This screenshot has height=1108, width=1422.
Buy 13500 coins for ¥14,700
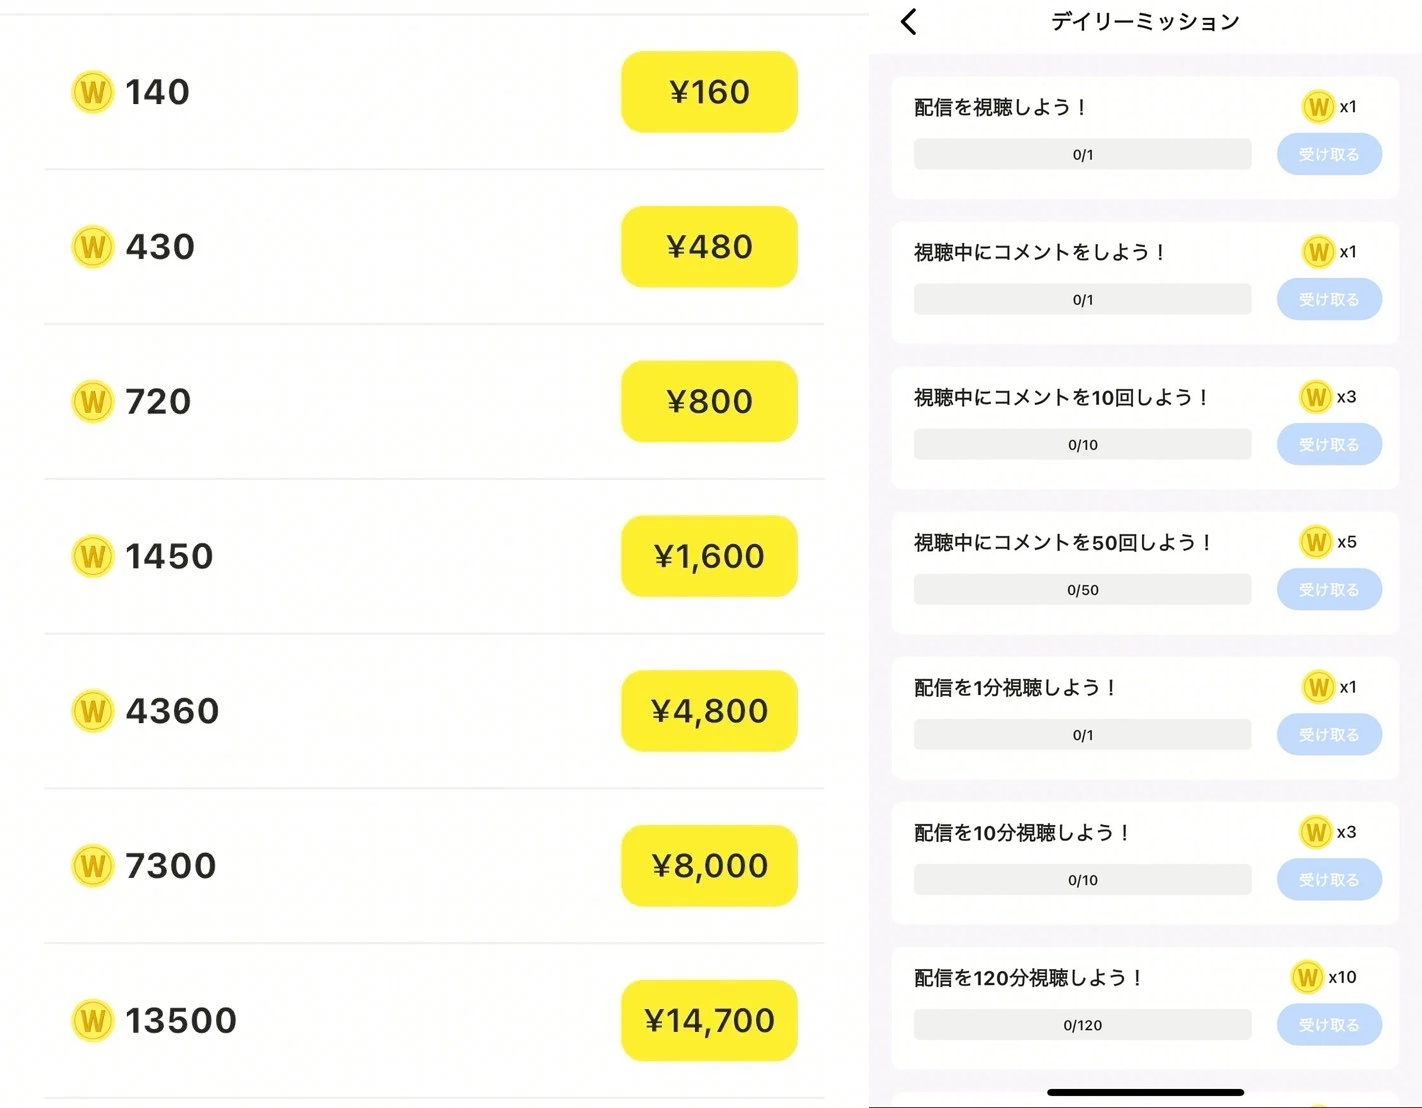(x=709, y=1021)
